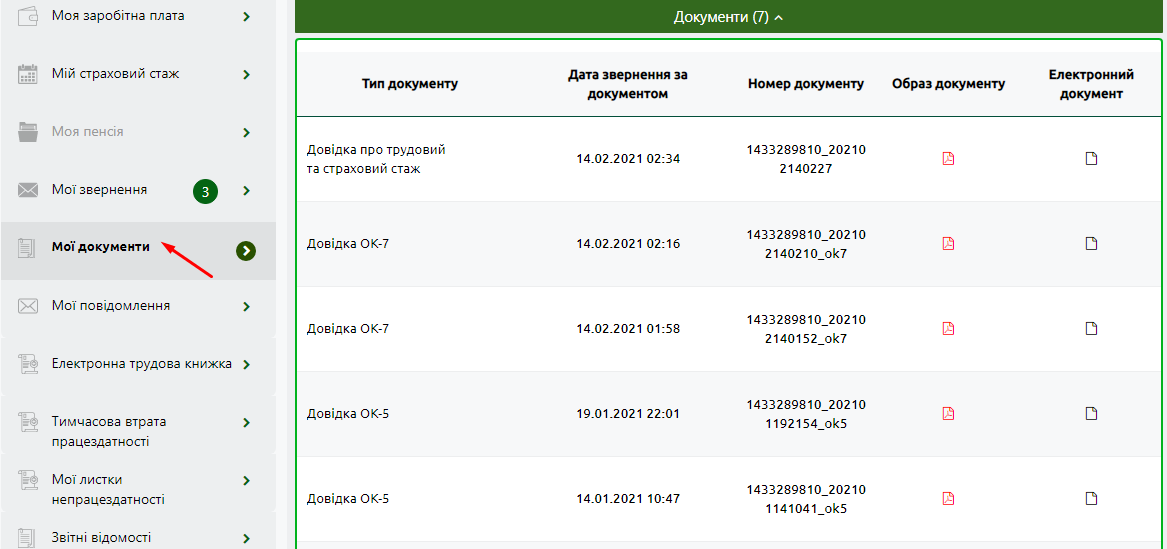
Task: Open PDF image for Довідка ОК-7 dated 01:58
Action: [948, 328]
